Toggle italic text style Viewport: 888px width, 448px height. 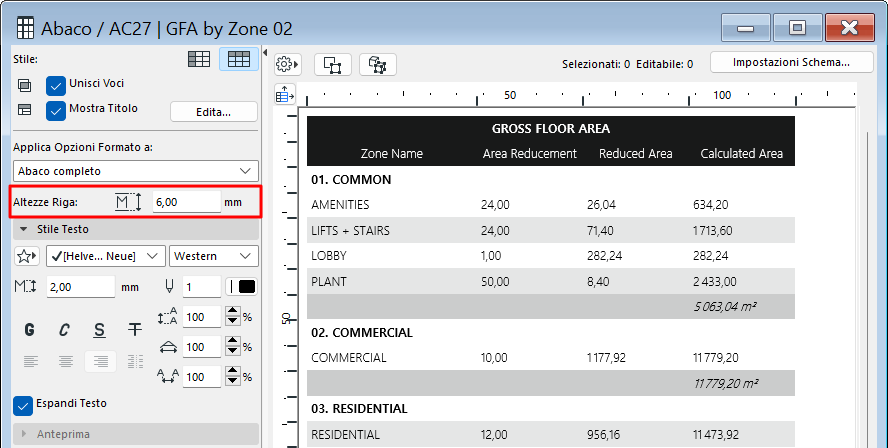(x=64, y=329)
